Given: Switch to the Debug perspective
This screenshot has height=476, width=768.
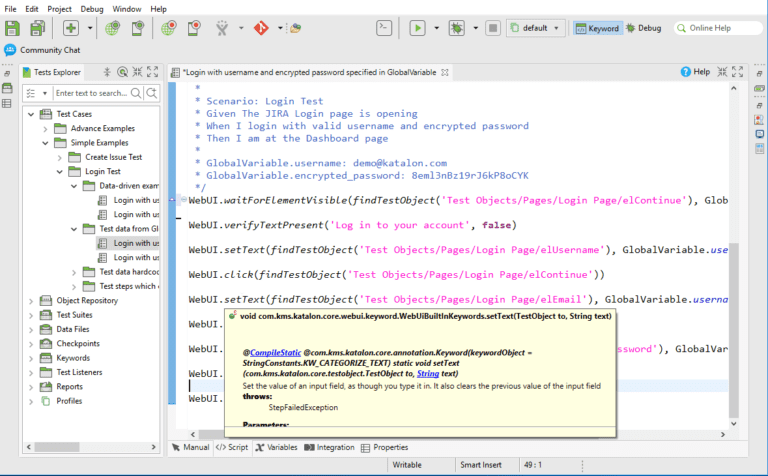Looking at the screenshot, I should coord(645,28).
